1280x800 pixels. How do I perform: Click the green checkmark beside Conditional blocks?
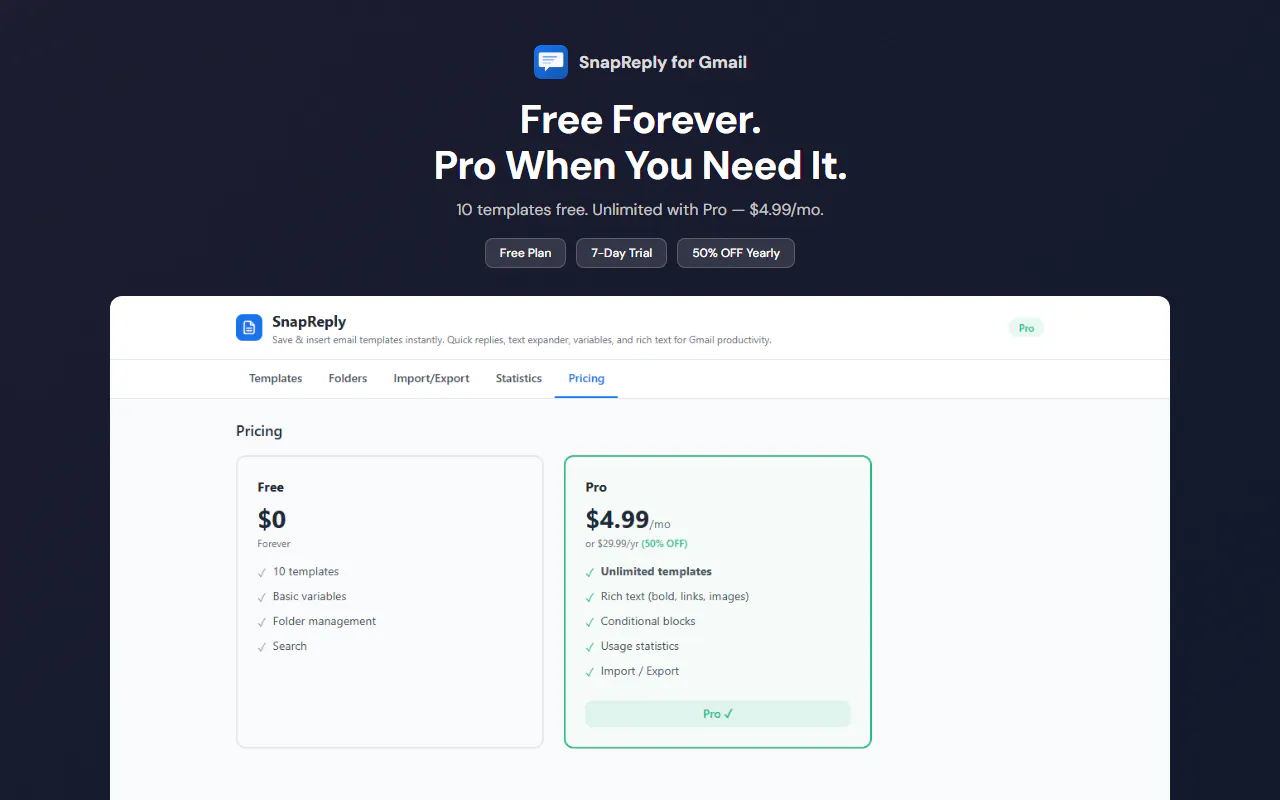pyautogui.click(x=590, y=622)
